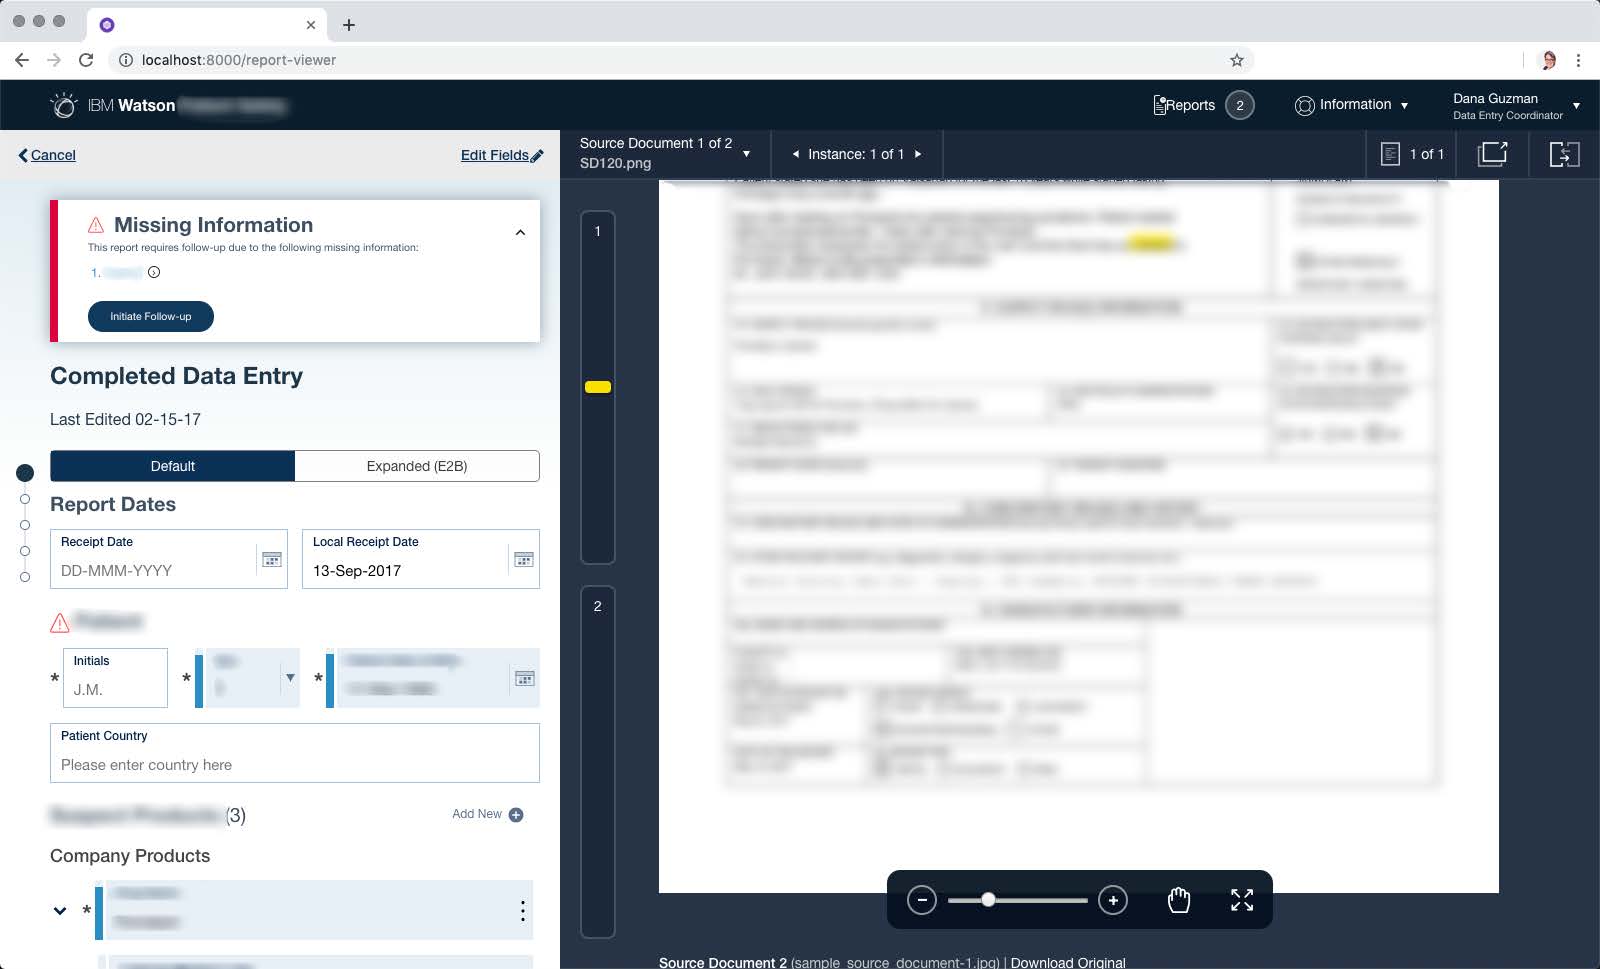Expand the Information menu
The height and width of the screenshot is (969, 1600).
[x=1351, y=105]
